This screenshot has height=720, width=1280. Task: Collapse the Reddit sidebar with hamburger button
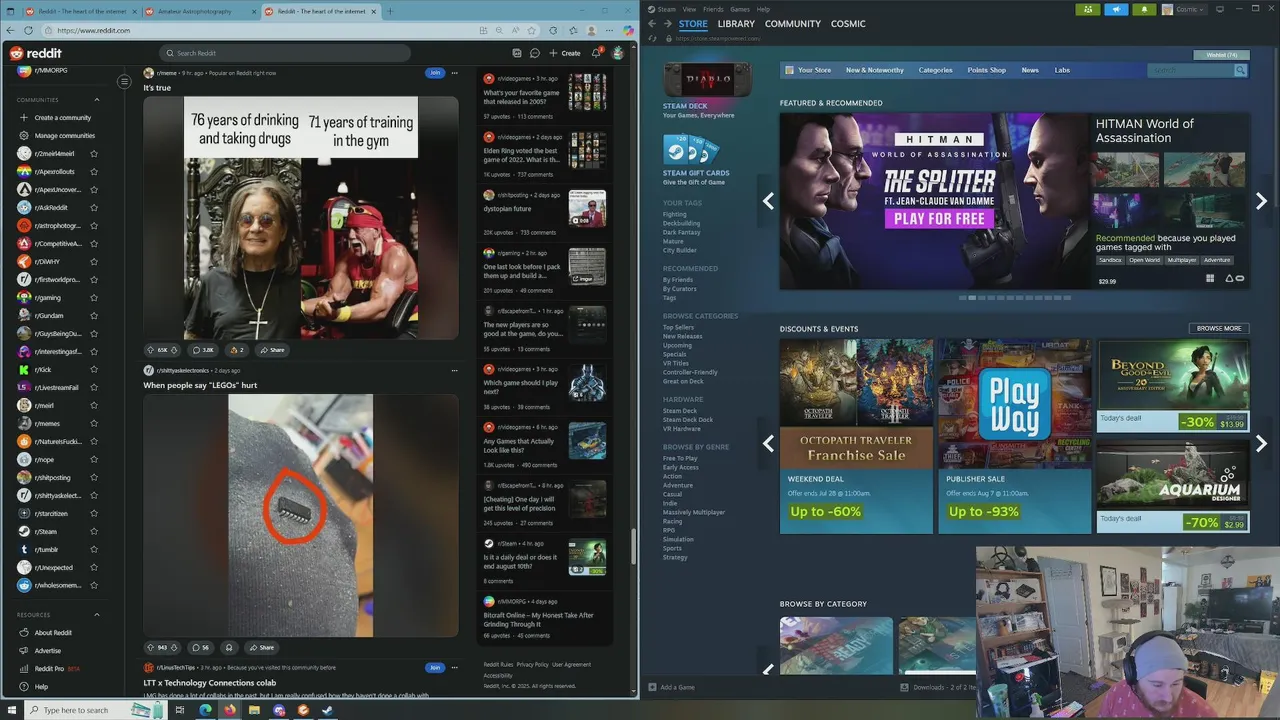coord(124,81)
